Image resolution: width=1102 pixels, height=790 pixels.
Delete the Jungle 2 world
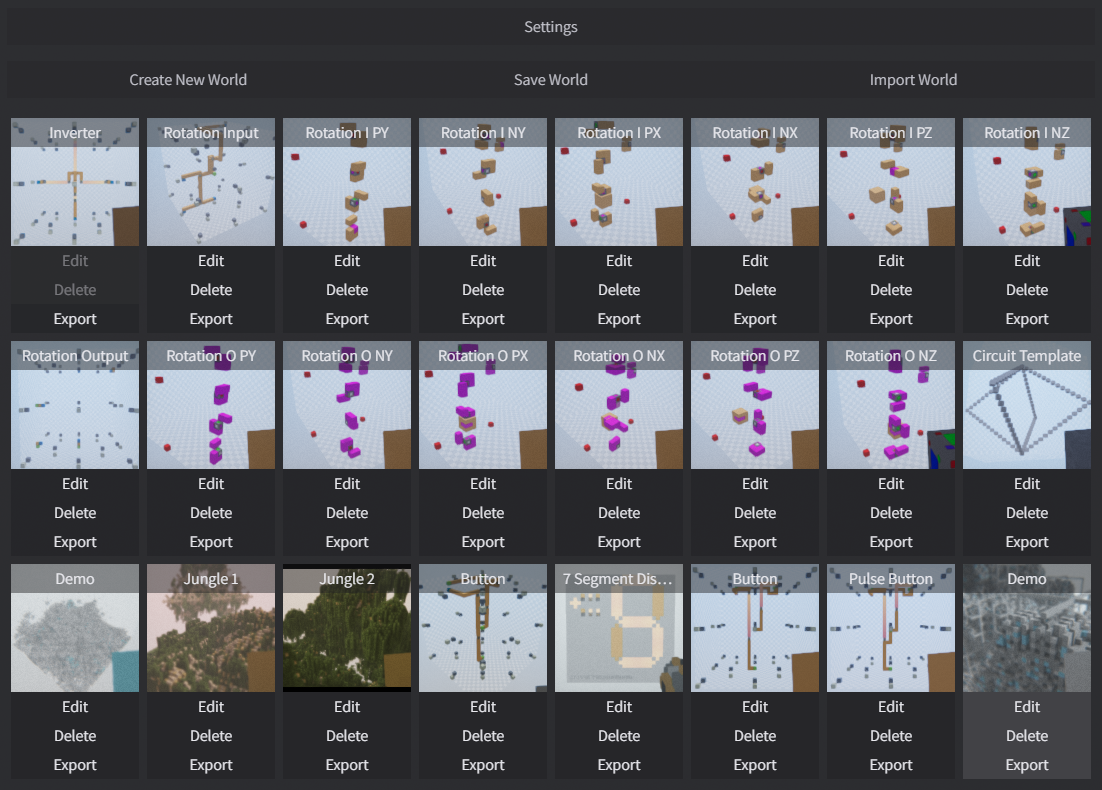[346, 735]
